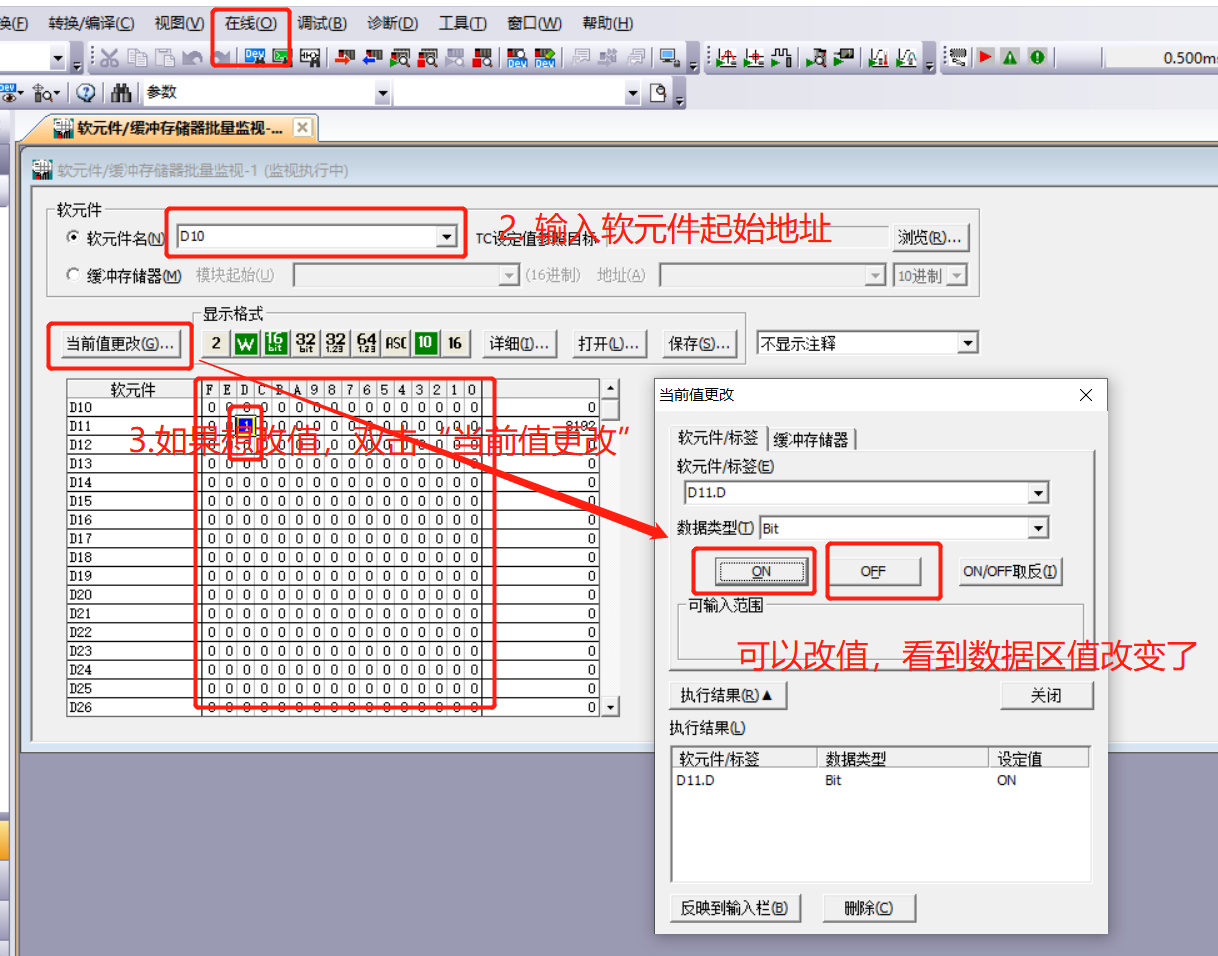Select the 32-bit integer display format icon
The width and height of the screenshot is (1218, 956).
(x=306, y=344)
